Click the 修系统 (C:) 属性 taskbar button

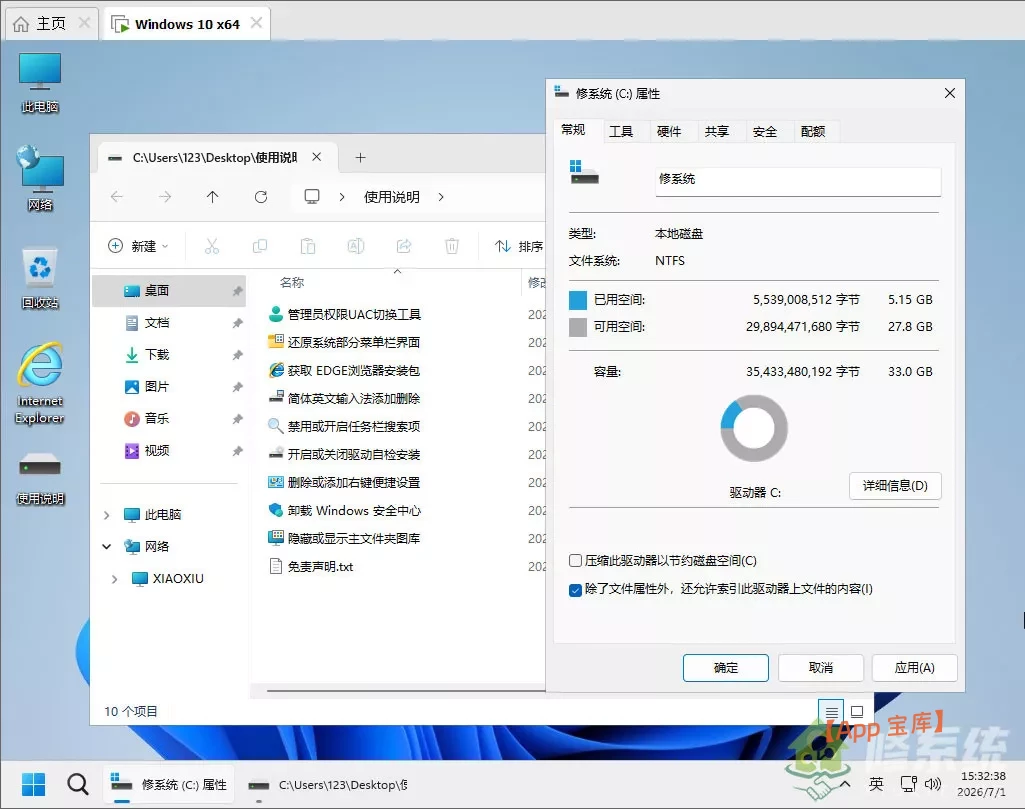click(169, 784)
